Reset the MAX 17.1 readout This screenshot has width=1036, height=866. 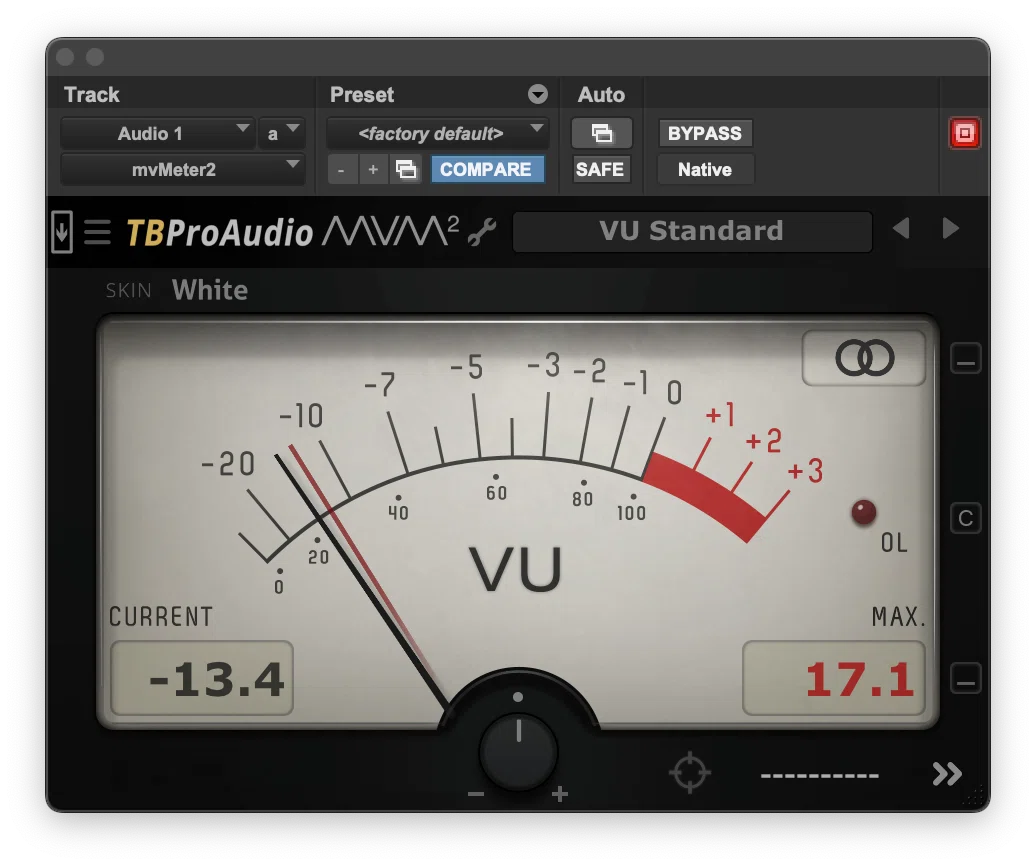coord(834,678)
